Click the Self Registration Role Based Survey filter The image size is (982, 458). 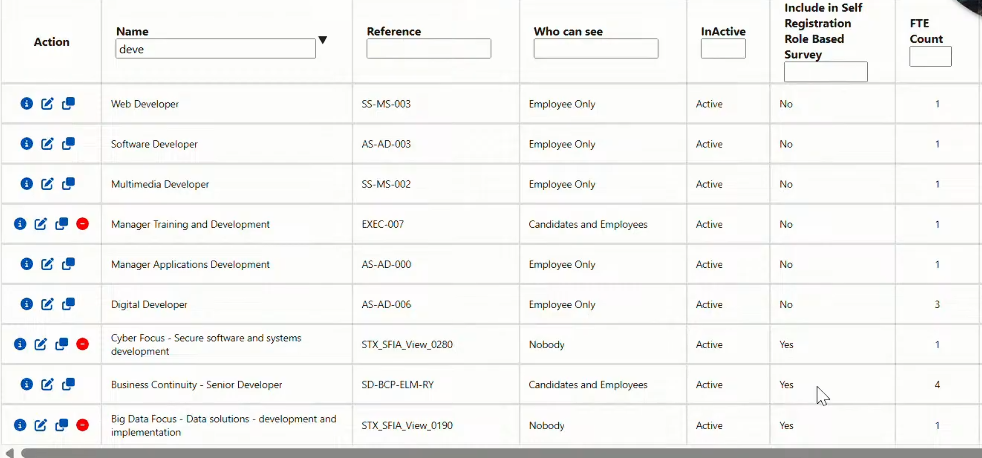[x=825, y=71]
